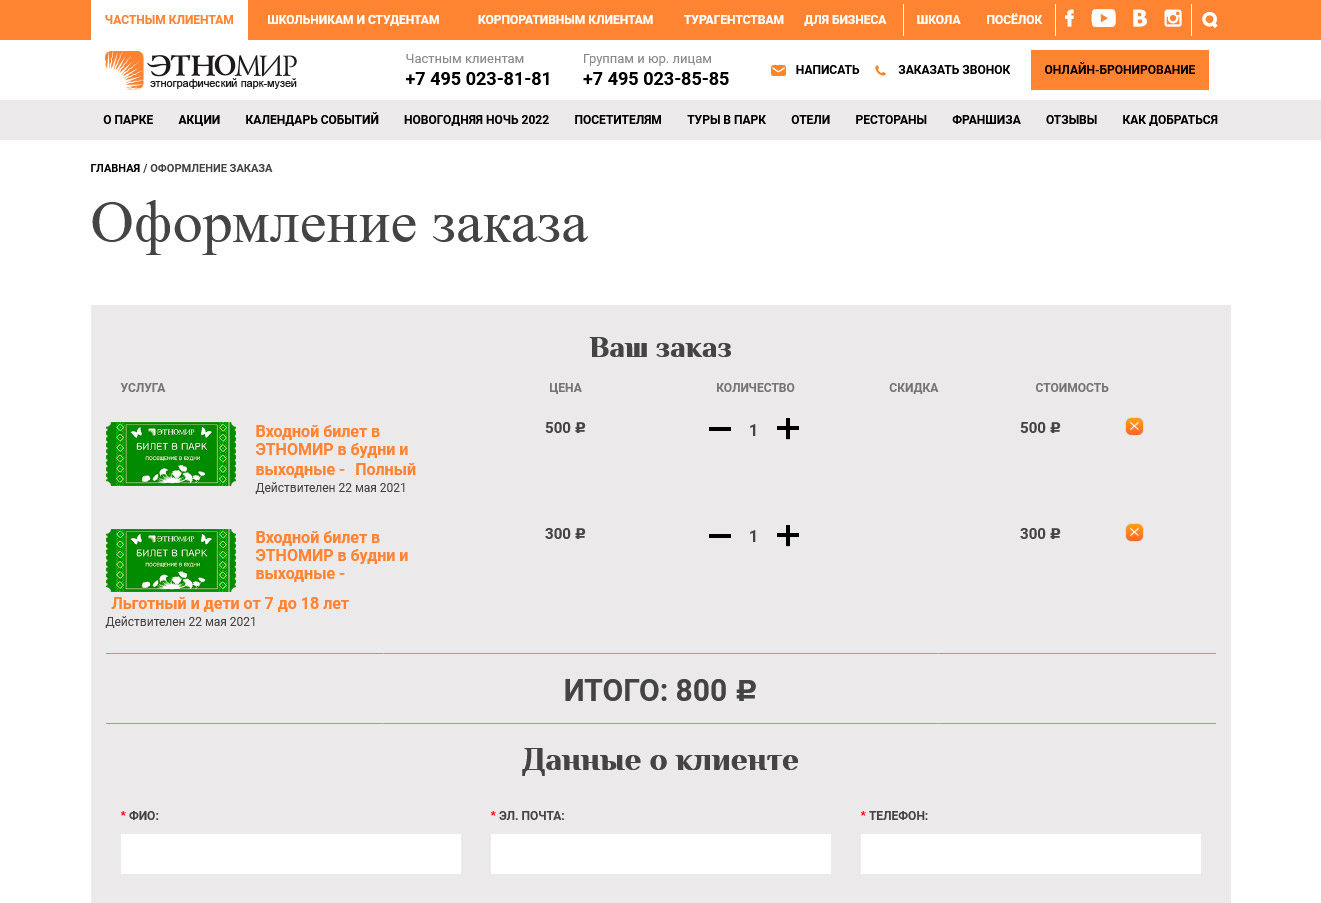Viewport: 1321px width, 903px height.
Task: Open the ФРАНШИЗА menu item
Action: [x=986, y=120]
